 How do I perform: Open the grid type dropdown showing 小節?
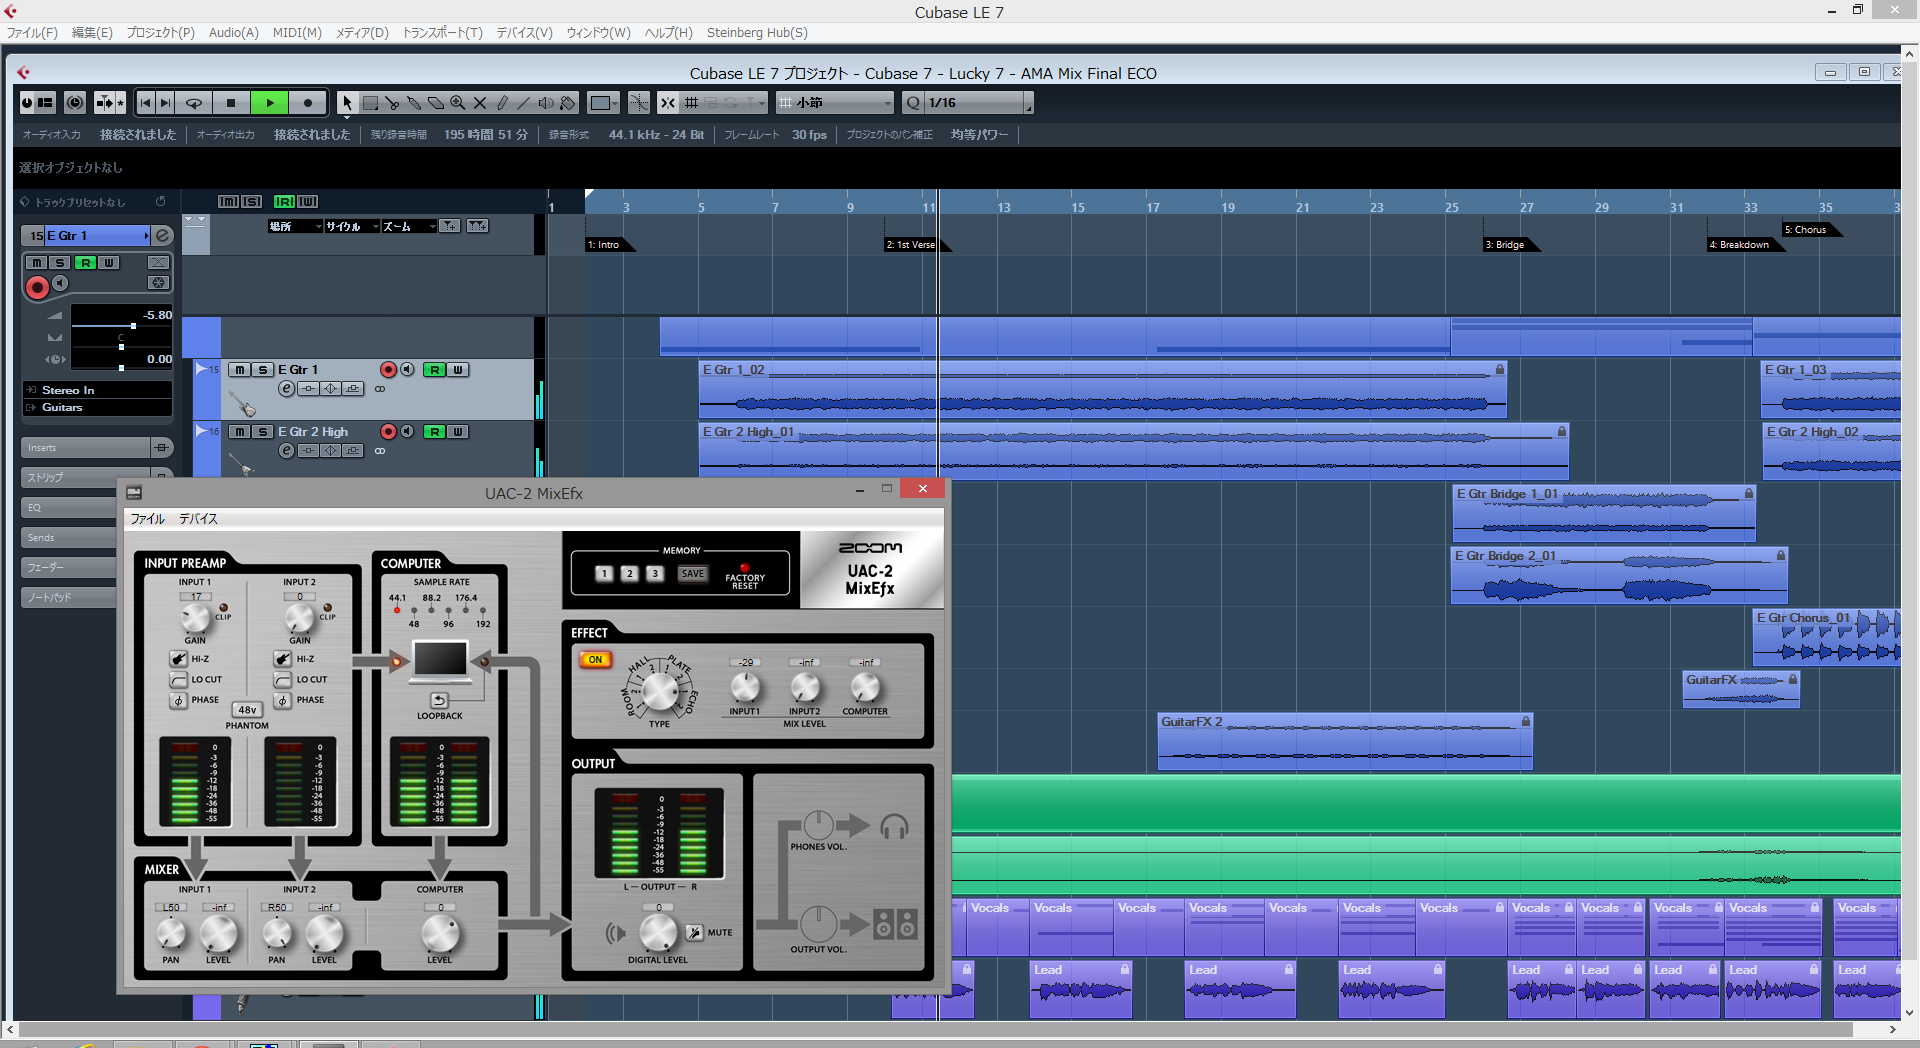click(x=835, y=103)
